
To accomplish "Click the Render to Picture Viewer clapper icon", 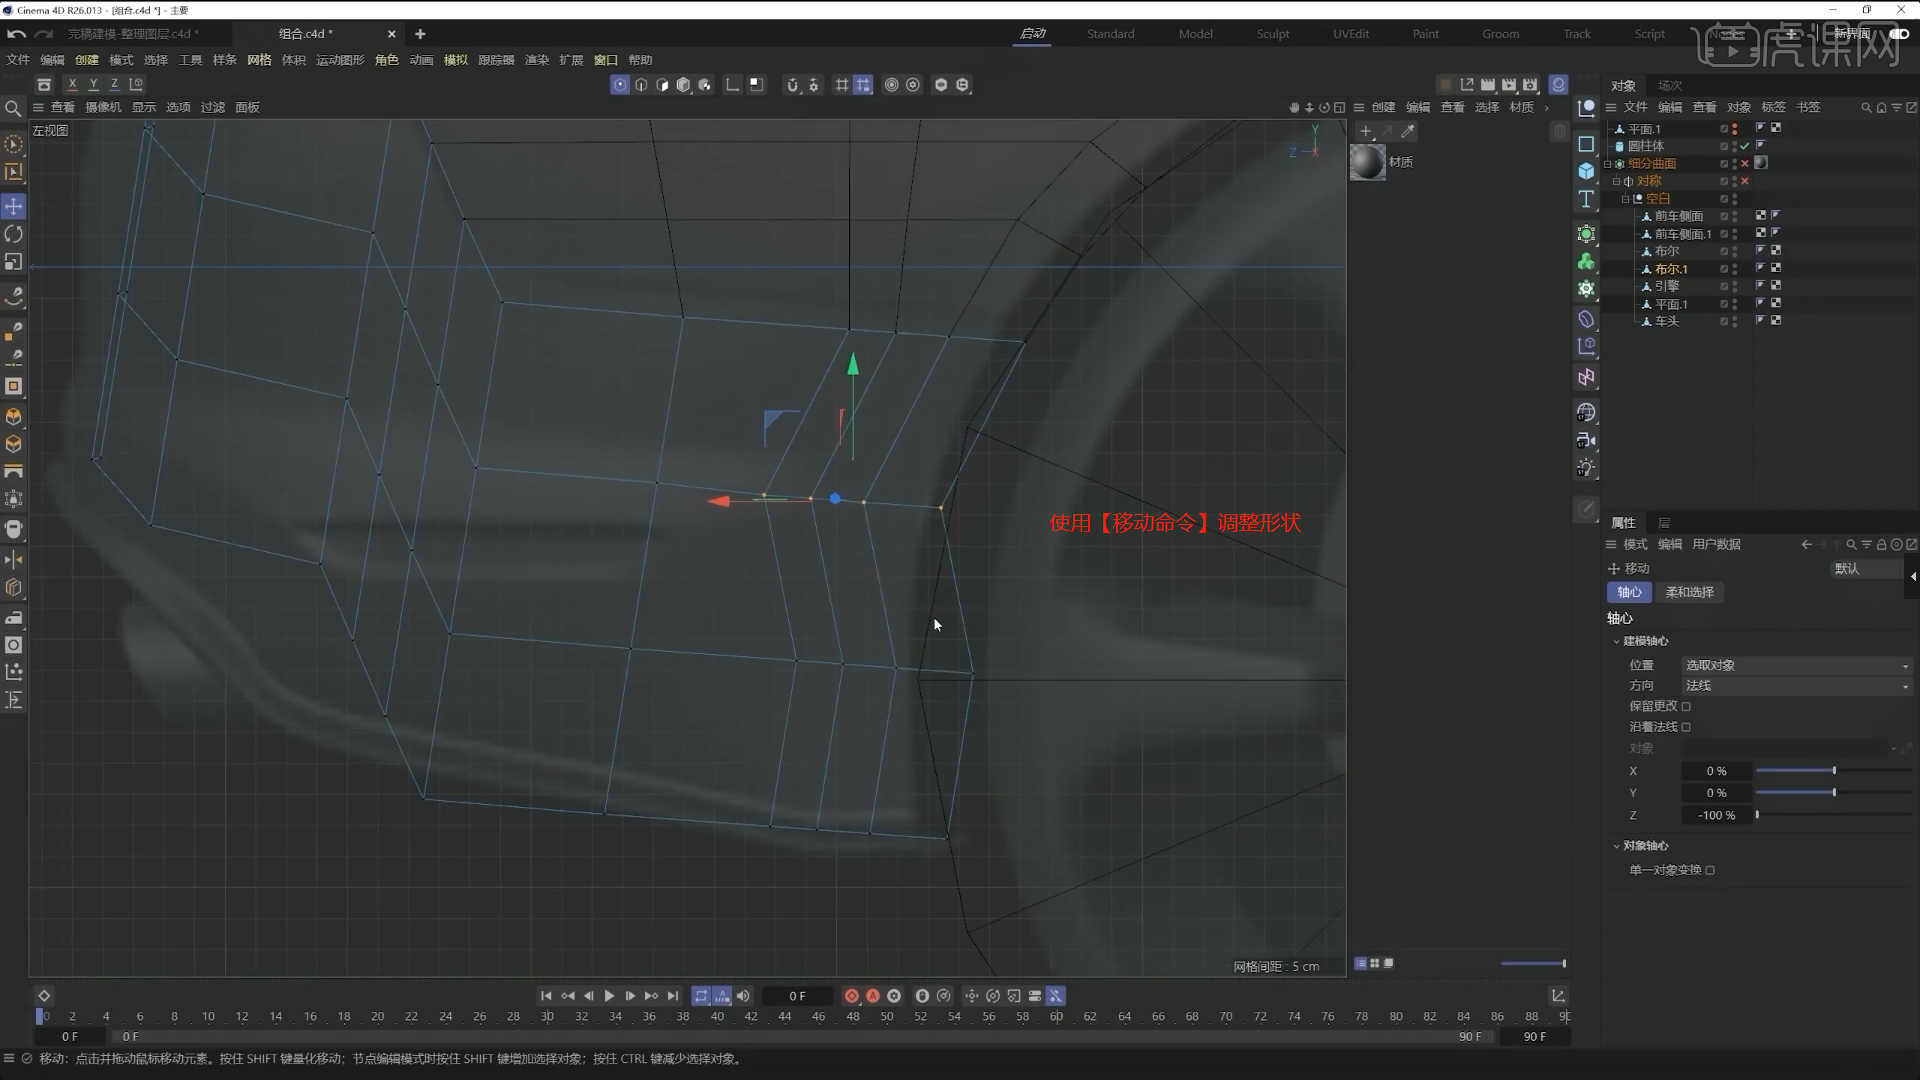I will click(x=1509, y=85).
